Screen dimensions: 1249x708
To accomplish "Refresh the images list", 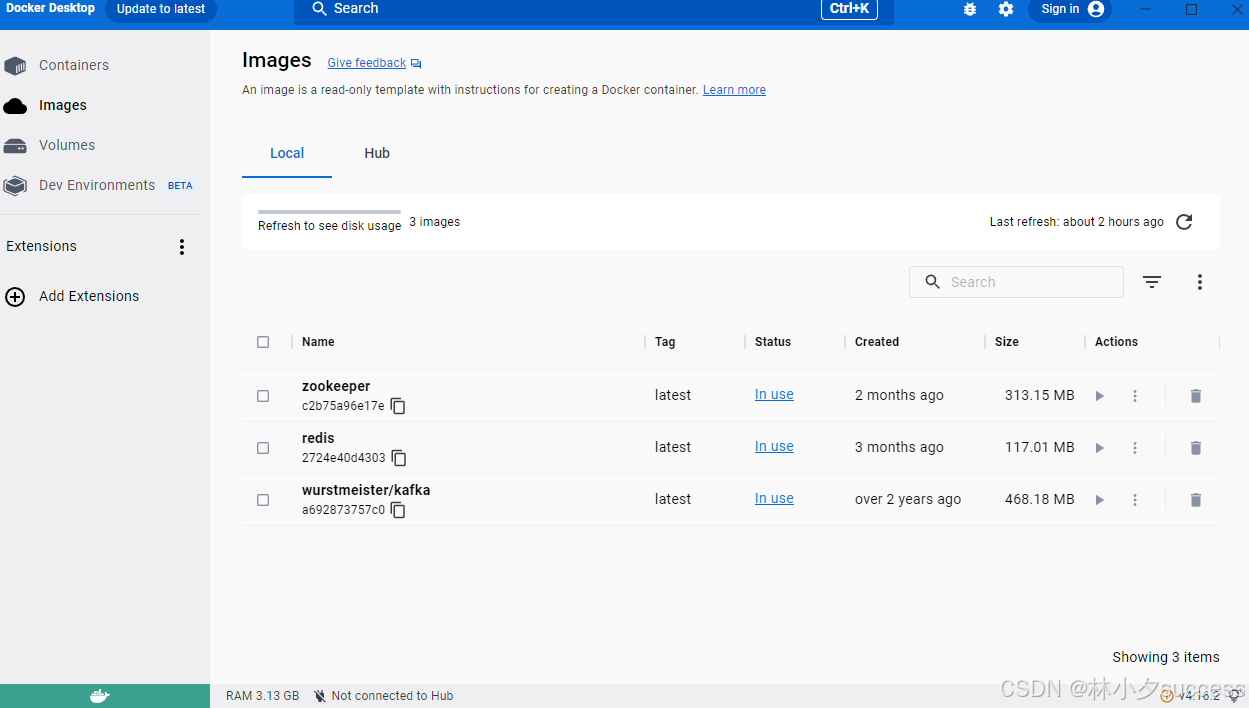I will point(1184,221).
